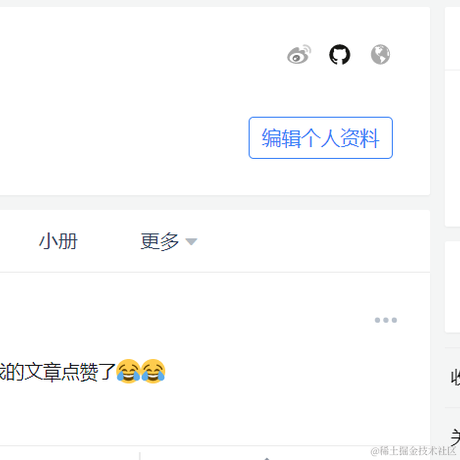The height and width of the screenshot is (460, 460).
Task: Open the GitHub profile icon
Action: pyautogui.click(x=340, y=54)
